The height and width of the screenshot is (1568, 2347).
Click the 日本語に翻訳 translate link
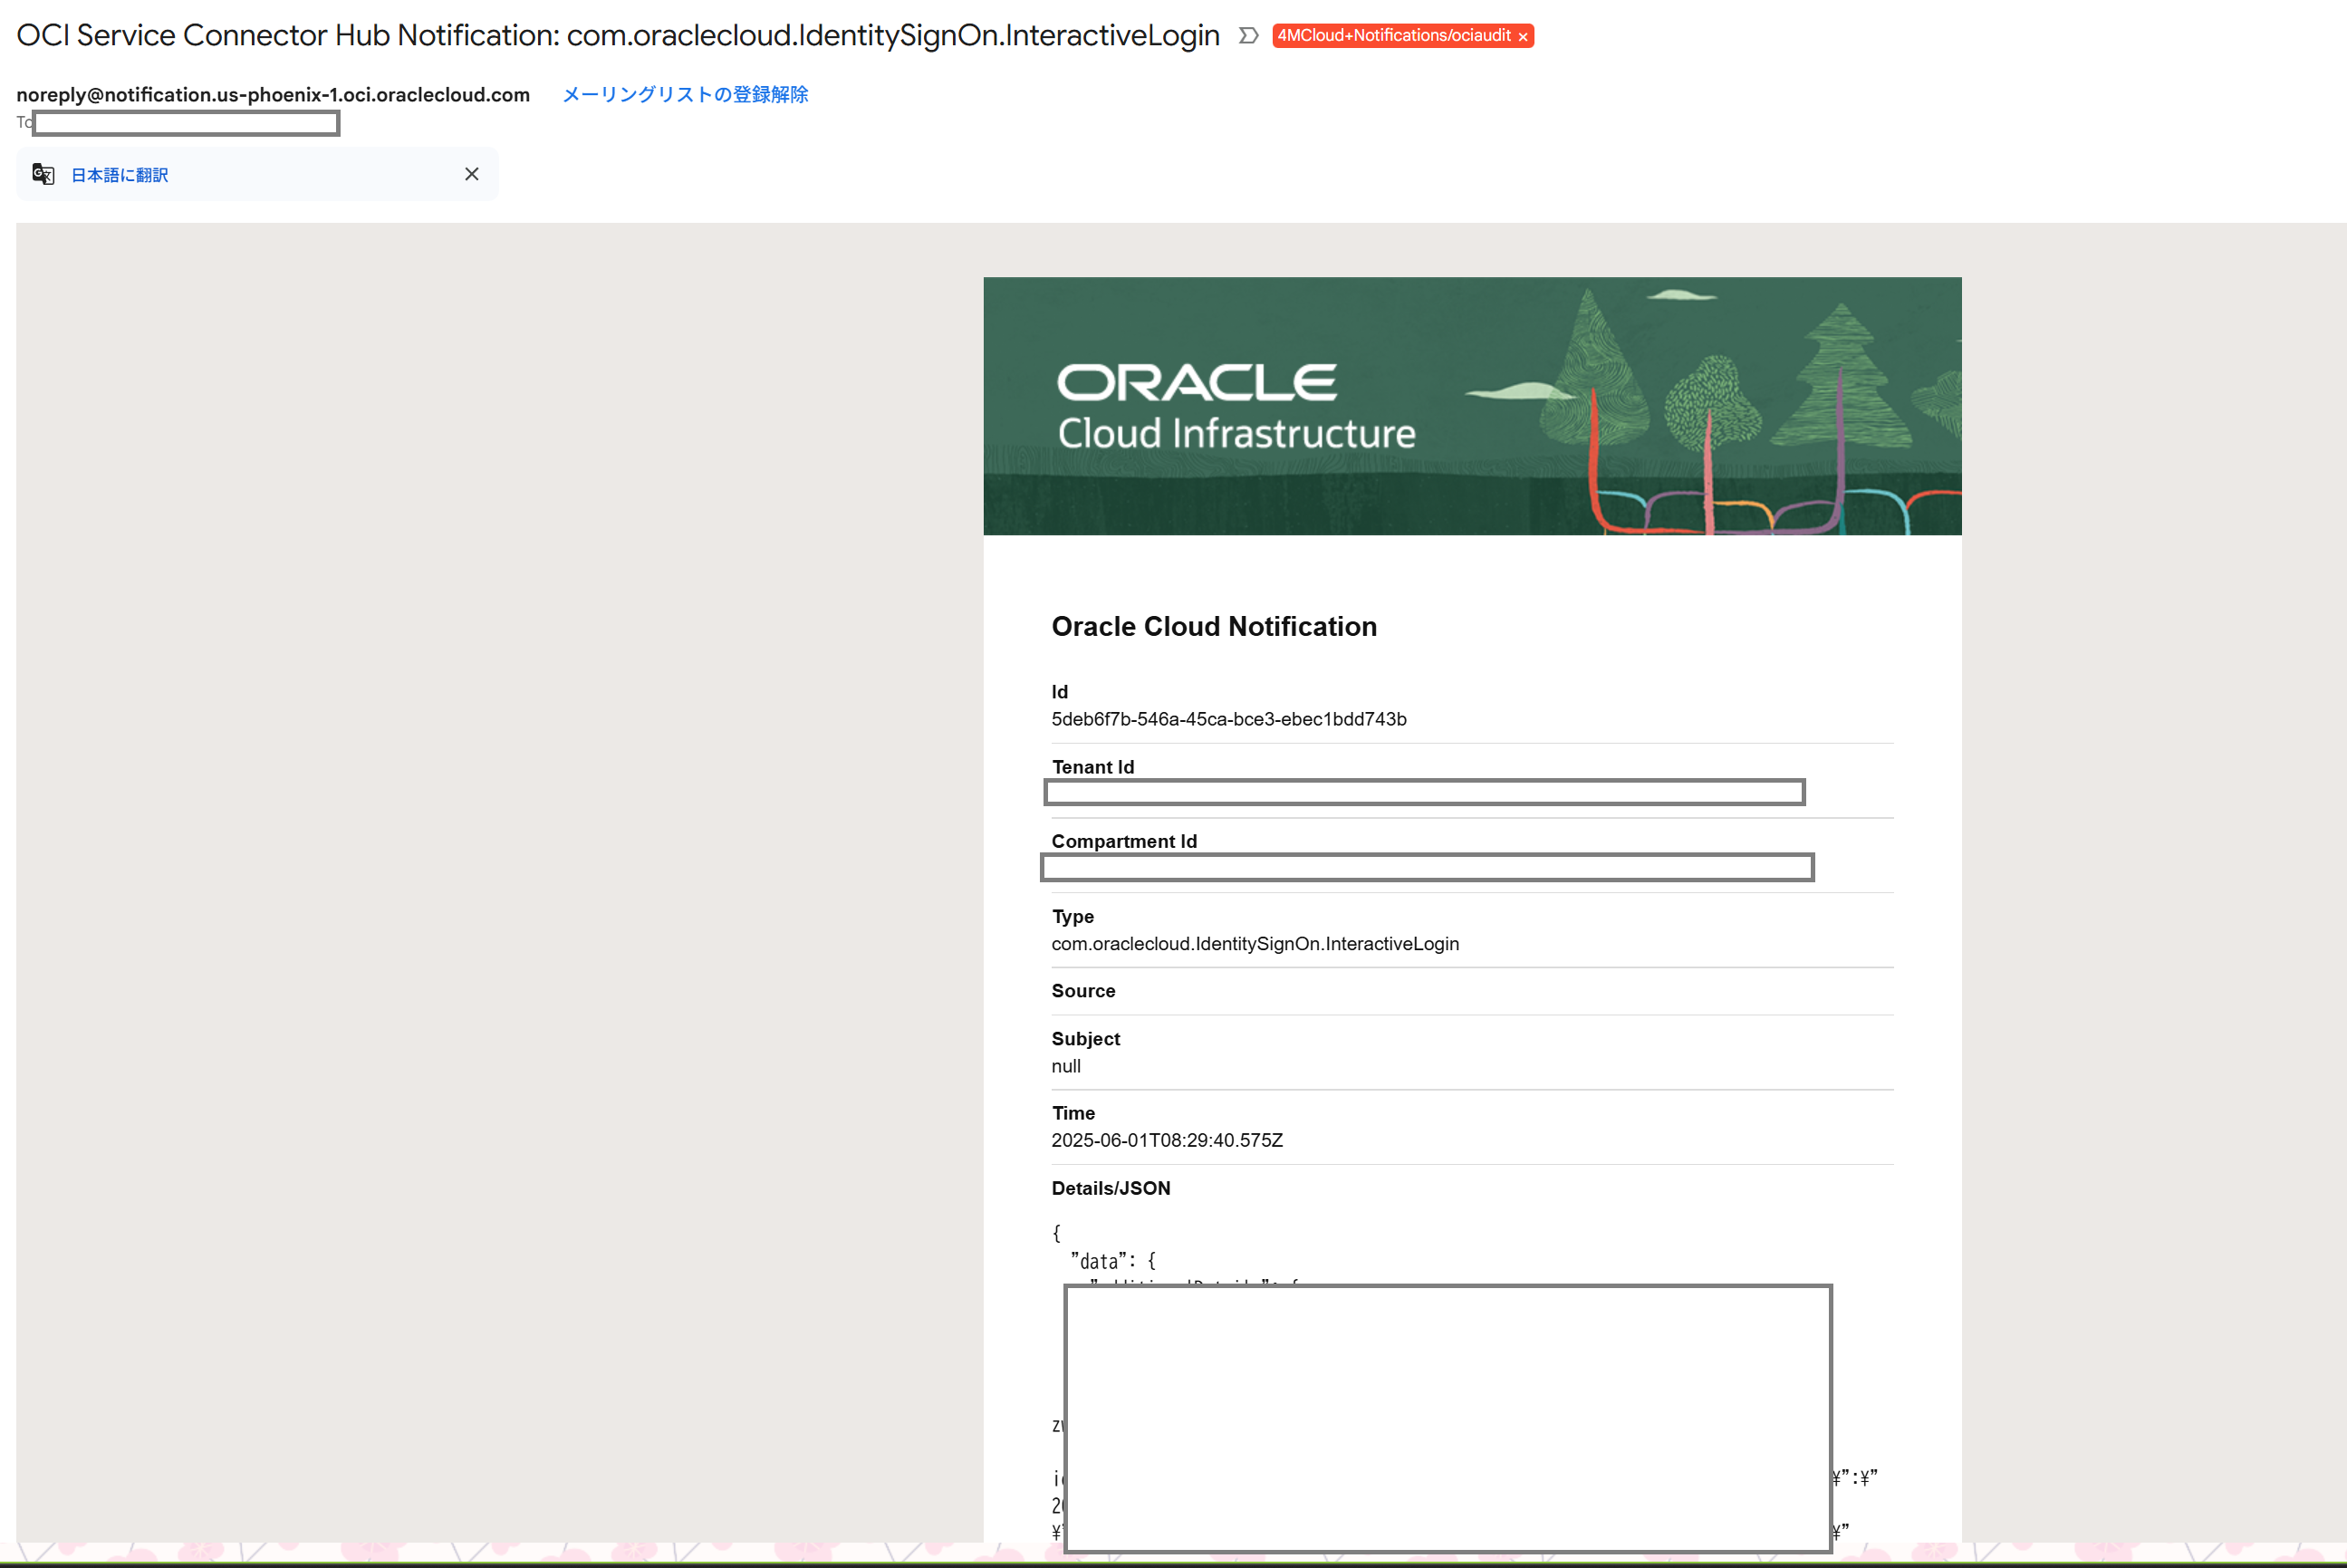[x=119, y=175]
